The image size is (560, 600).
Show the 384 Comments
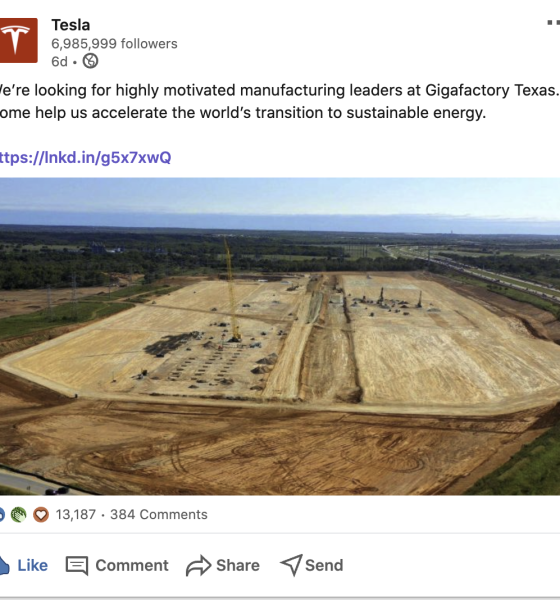(x=159, y=515)
